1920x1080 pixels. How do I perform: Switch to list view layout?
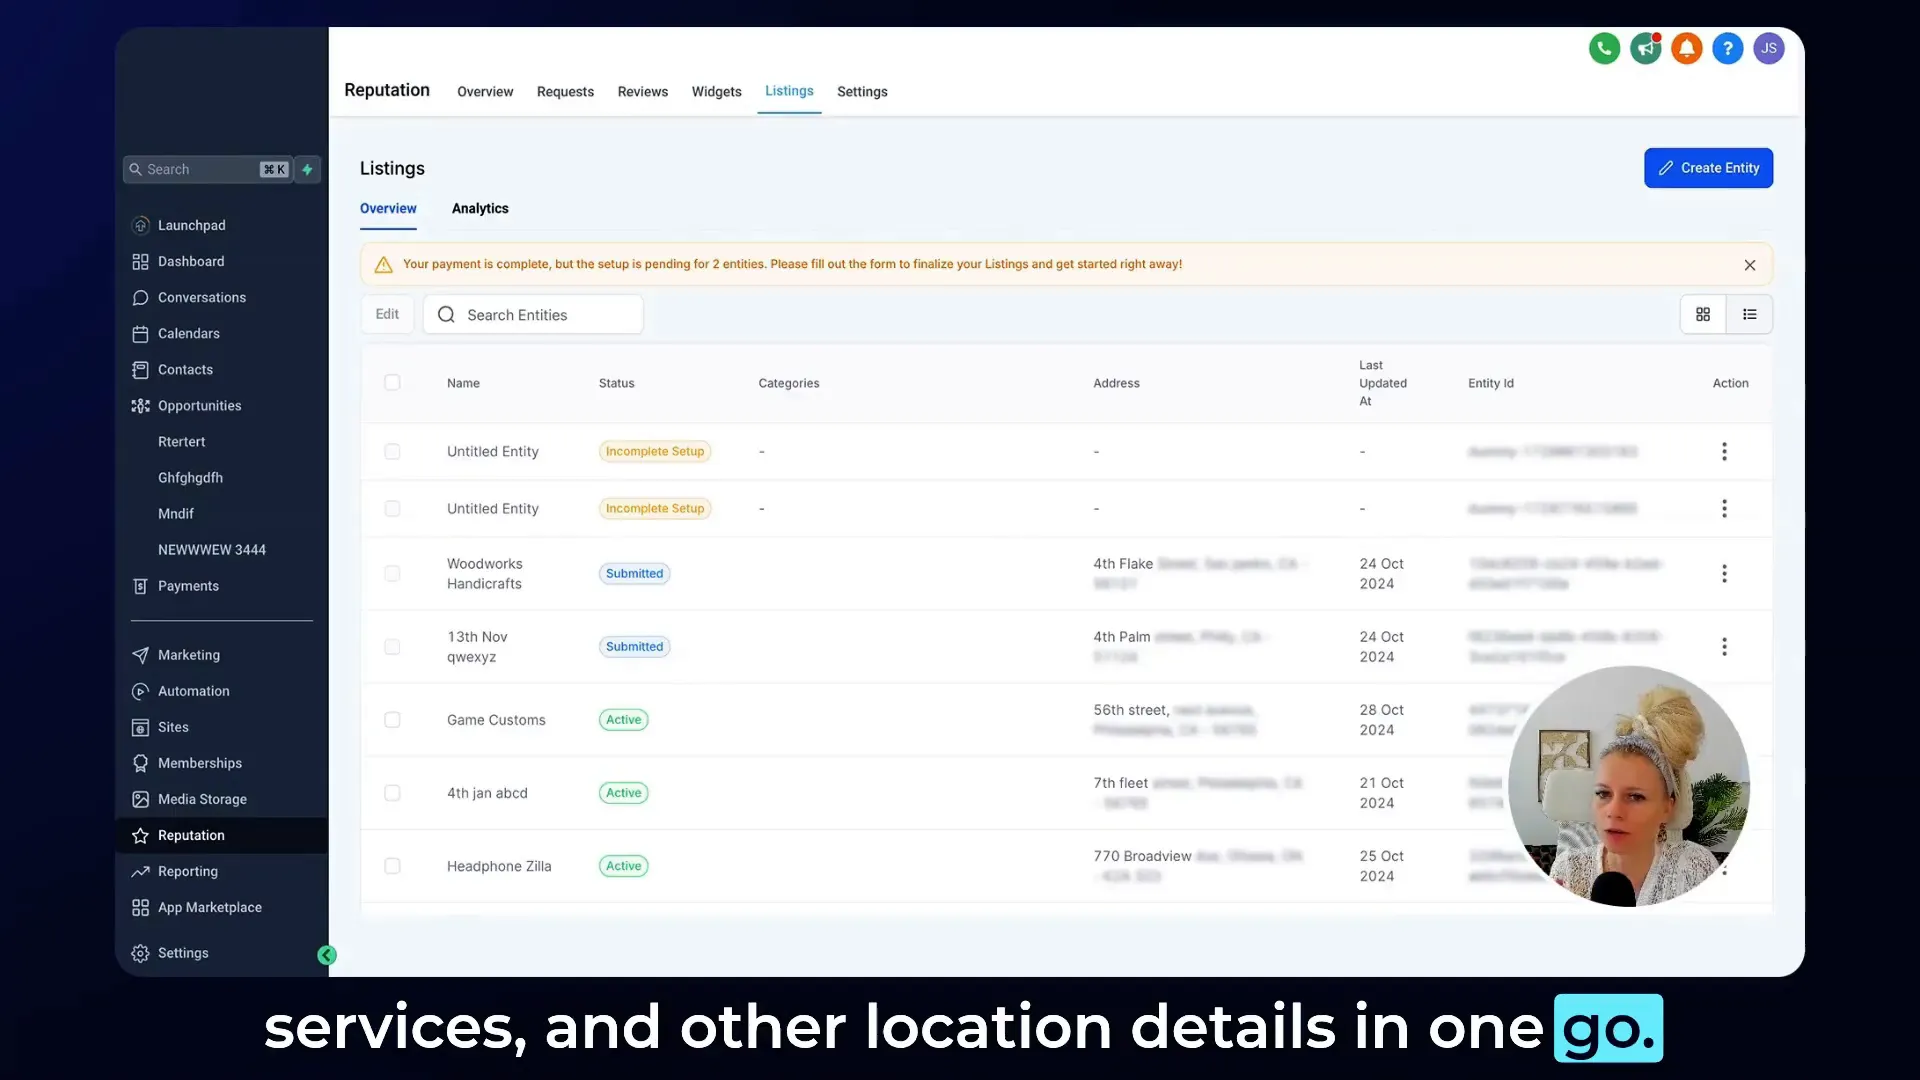1749,314
